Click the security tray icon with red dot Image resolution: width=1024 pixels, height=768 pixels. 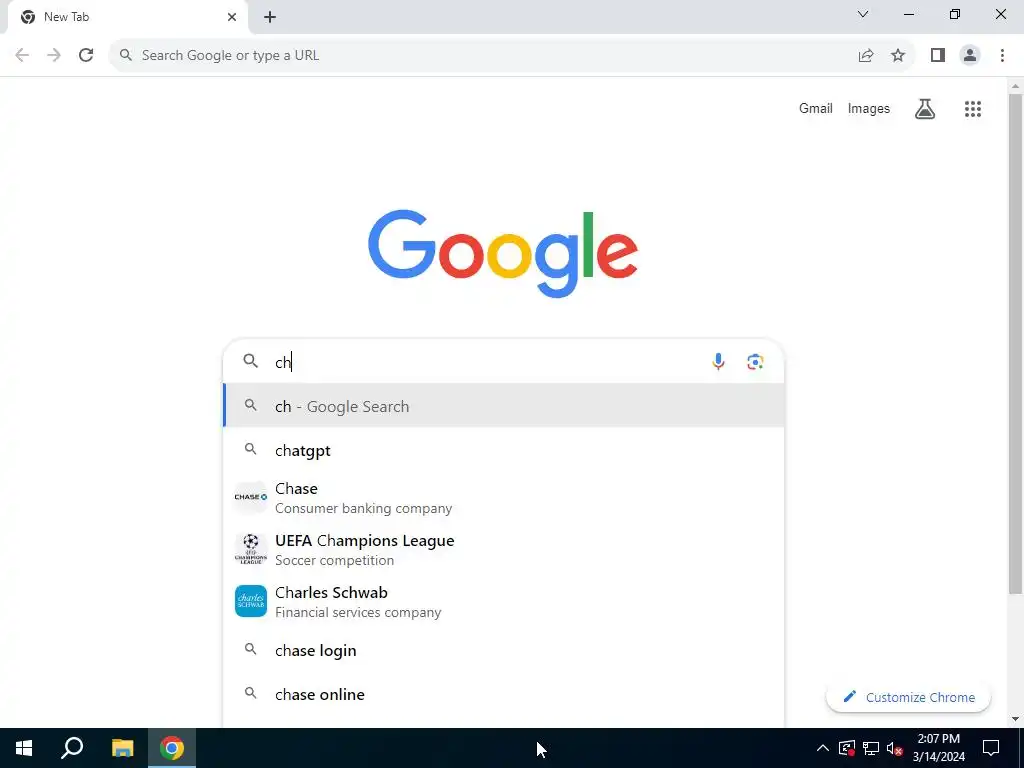pos(847,748)
